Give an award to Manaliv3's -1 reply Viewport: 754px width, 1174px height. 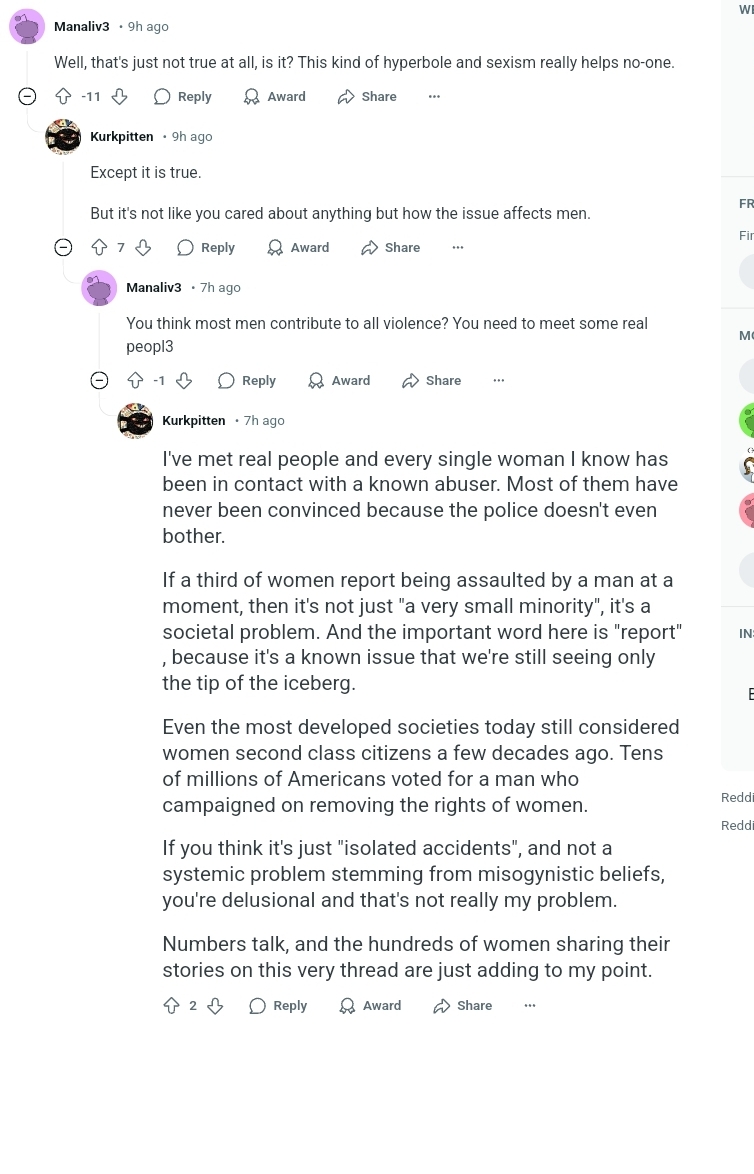click(339, 381)
